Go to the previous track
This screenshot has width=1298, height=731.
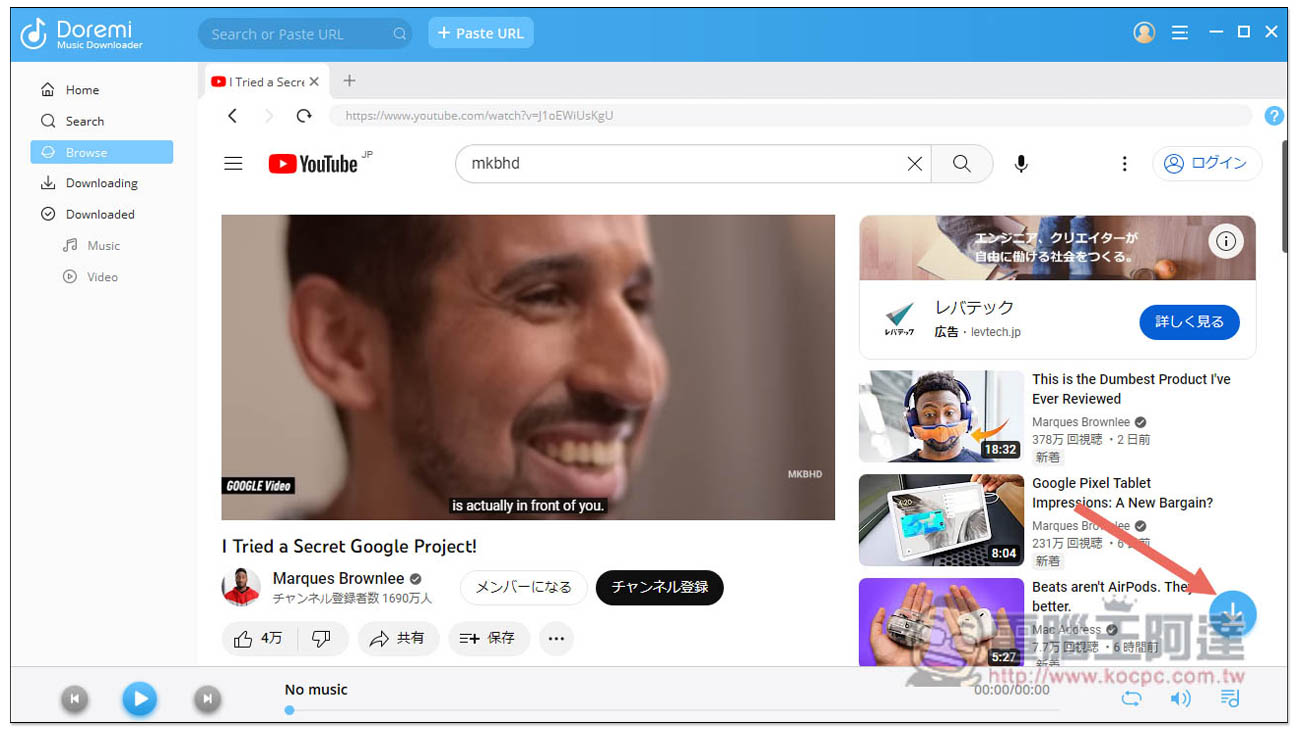click(x=74, y=699)
